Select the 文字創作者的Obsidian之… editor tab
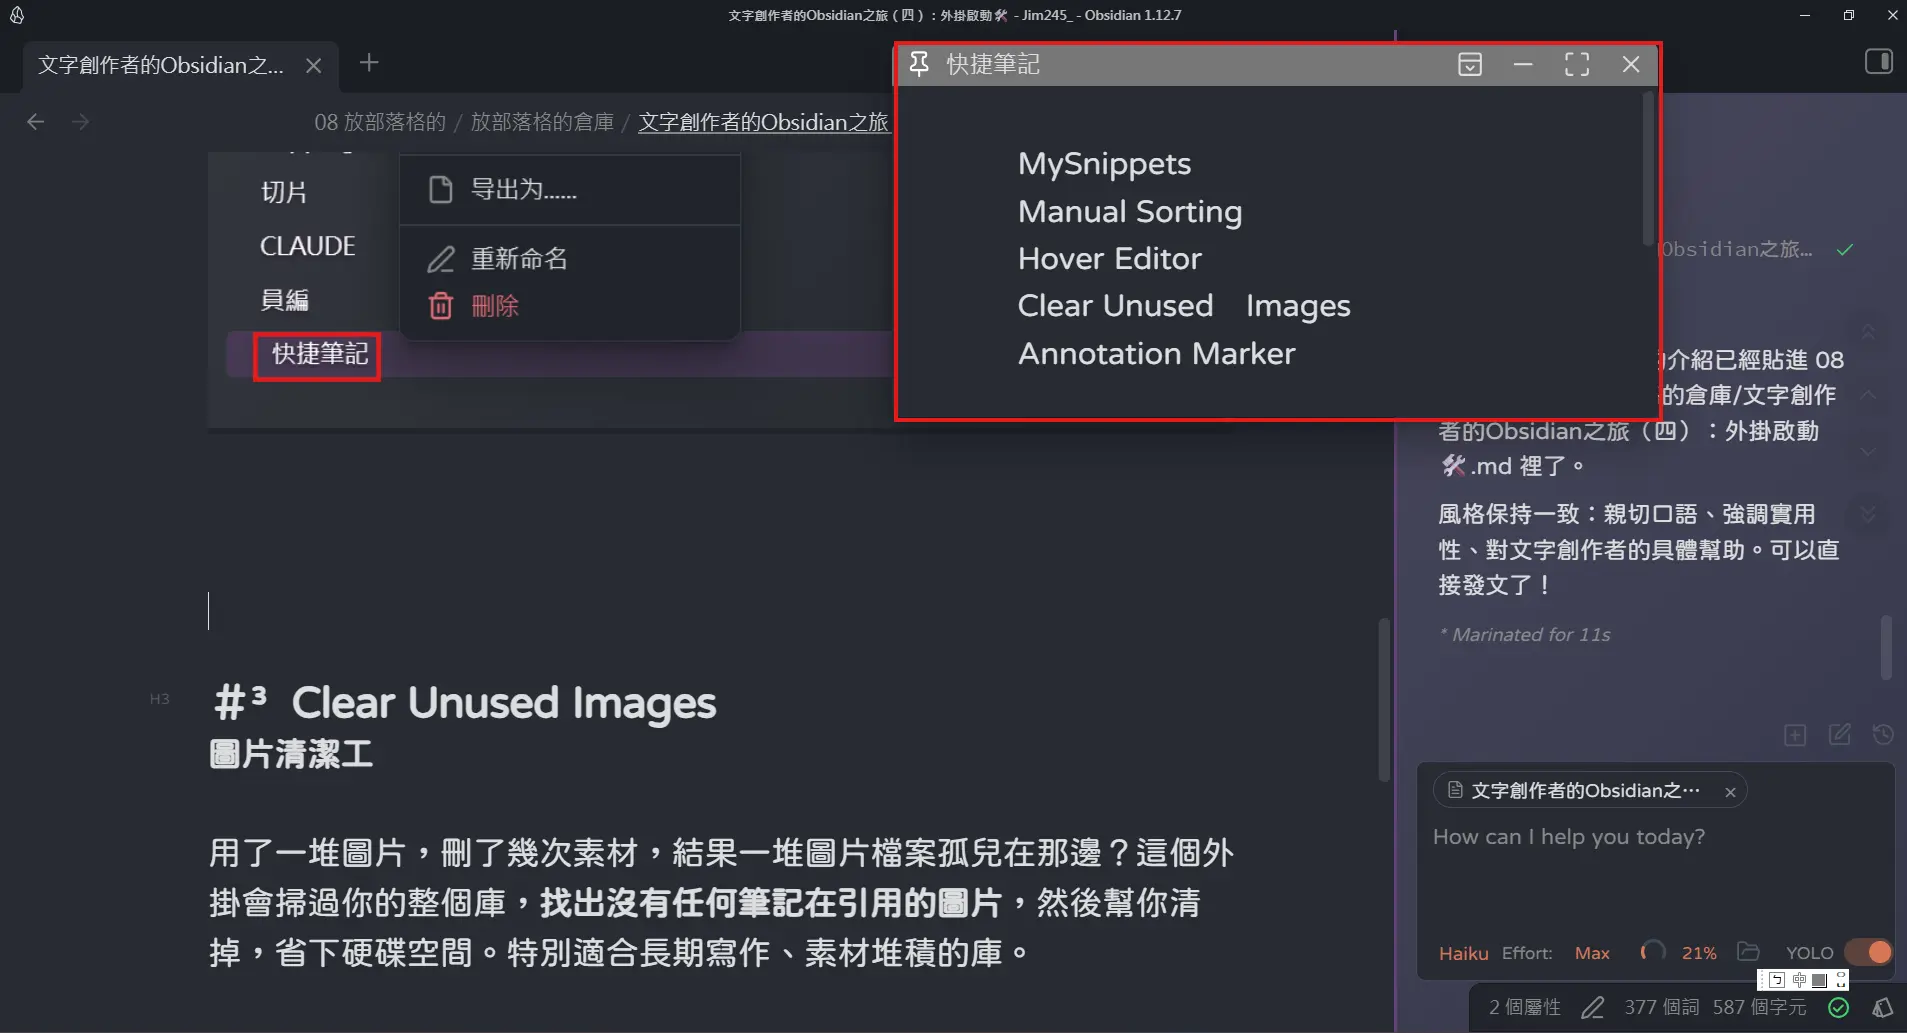Screen dimensions: 1907x1033 [161, 66]
